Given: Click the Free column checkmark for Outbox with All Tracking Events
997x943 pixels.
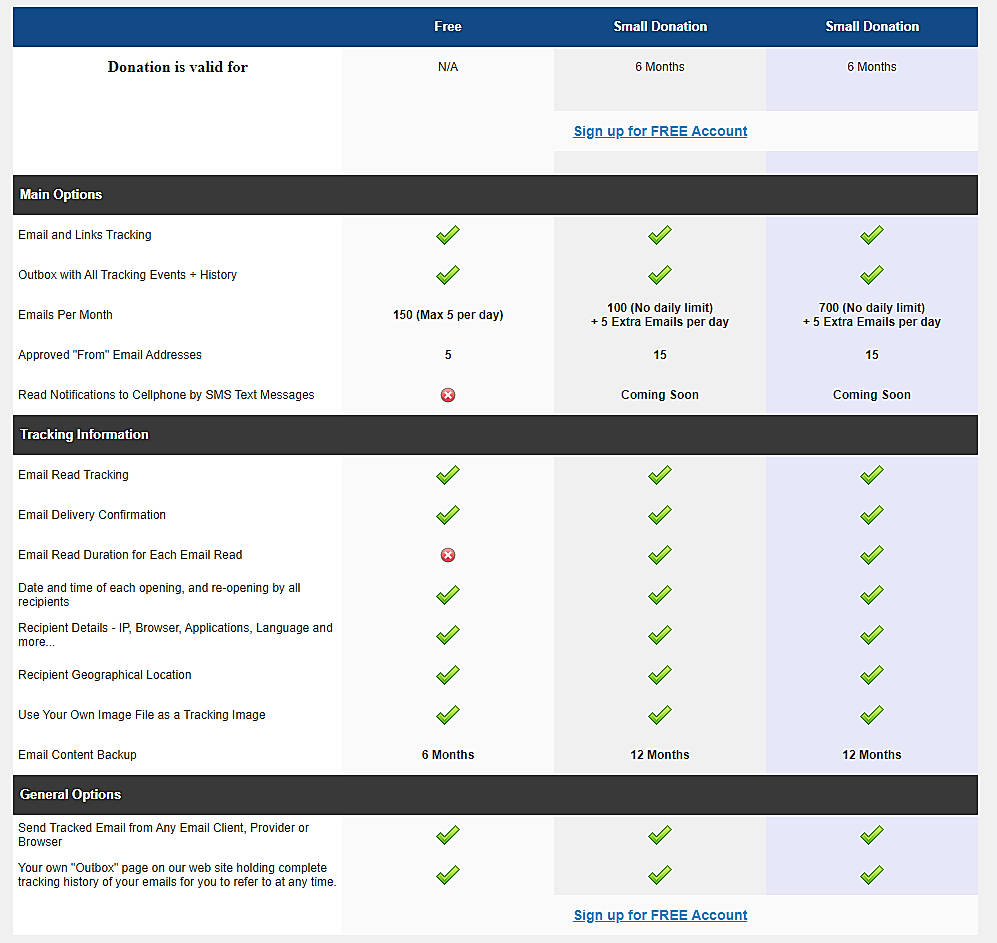Looking at the screenshot, I should [x=448, y=275].
